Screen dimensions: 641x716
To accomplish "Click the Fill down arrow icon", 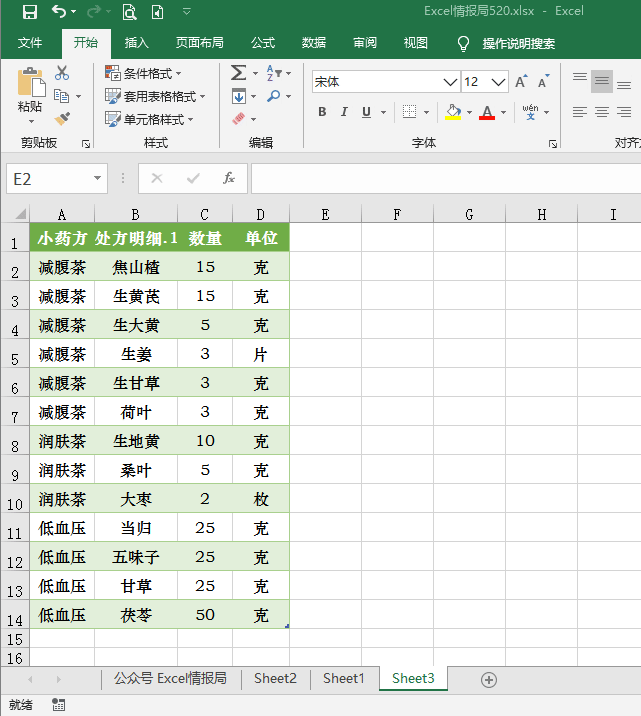I will (239, 96).
